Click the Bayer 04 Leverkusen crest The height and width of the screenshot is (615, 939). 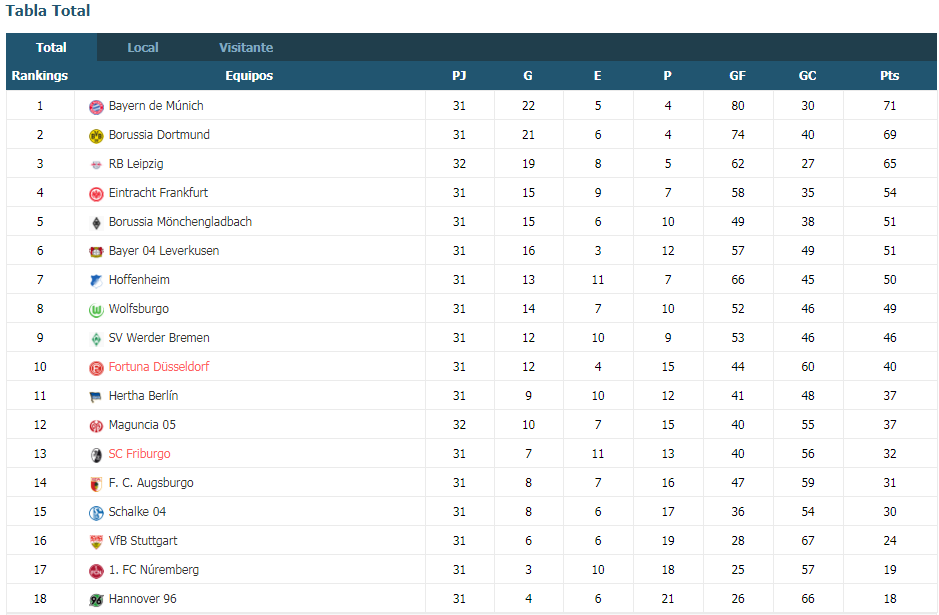pyautogui.click(x=96, y=252)
